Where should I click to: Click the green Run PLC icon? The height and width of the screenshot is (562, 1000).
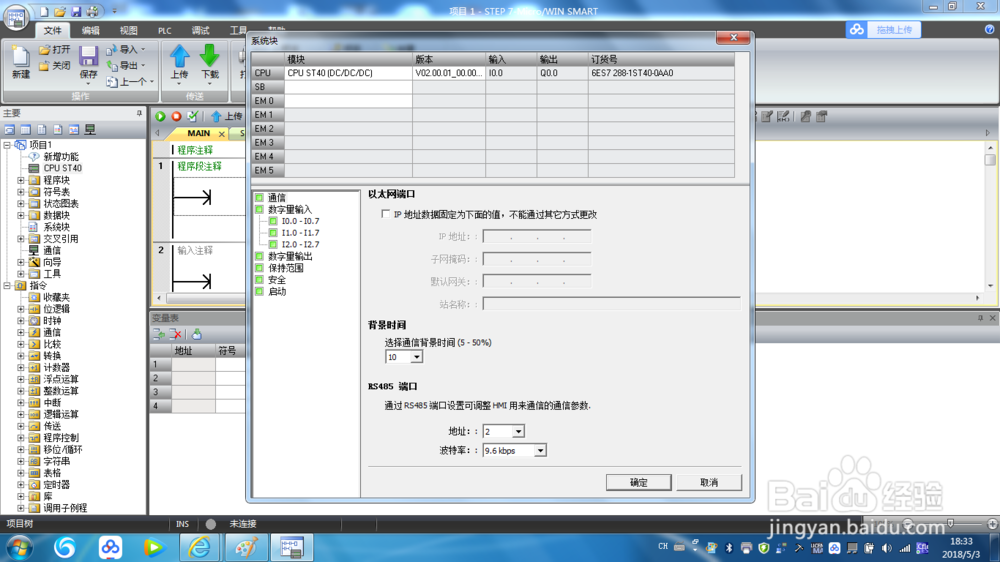(160, 116)
